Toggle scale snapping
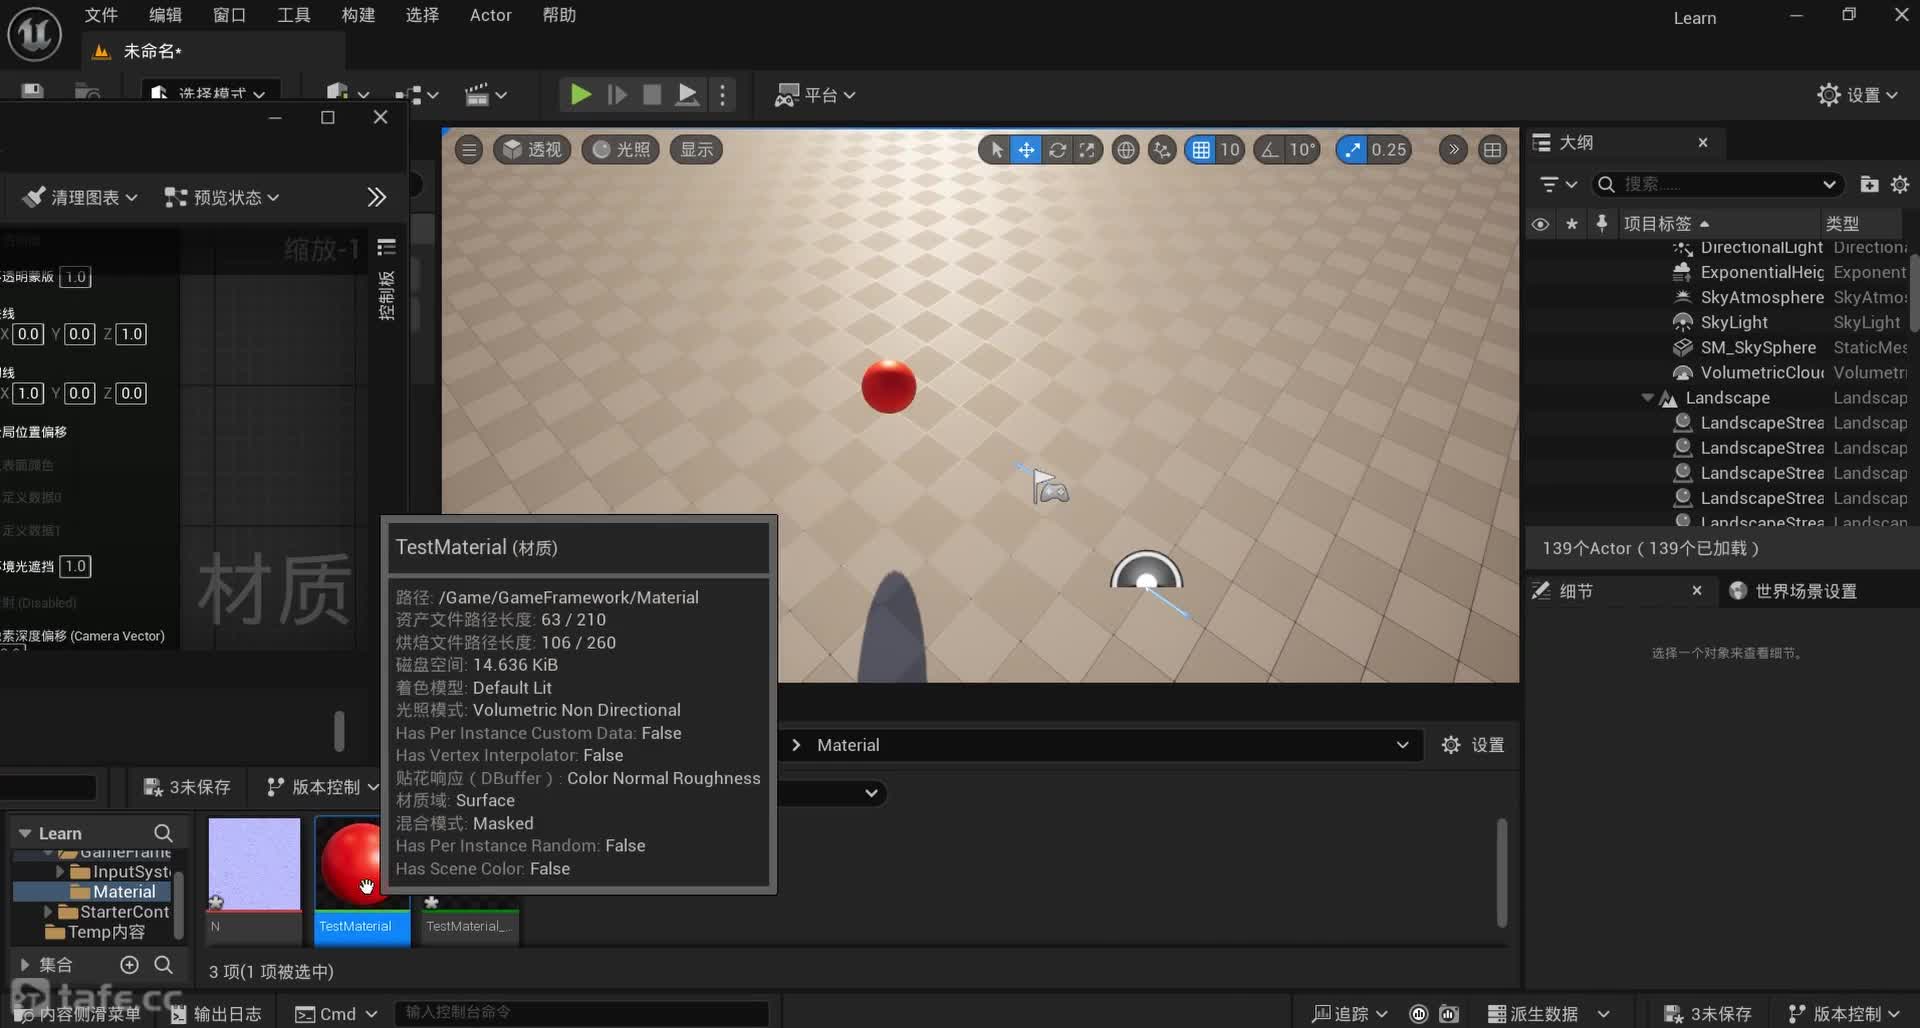Viewport: 1920px width, 1028px height. [1352, 150]
